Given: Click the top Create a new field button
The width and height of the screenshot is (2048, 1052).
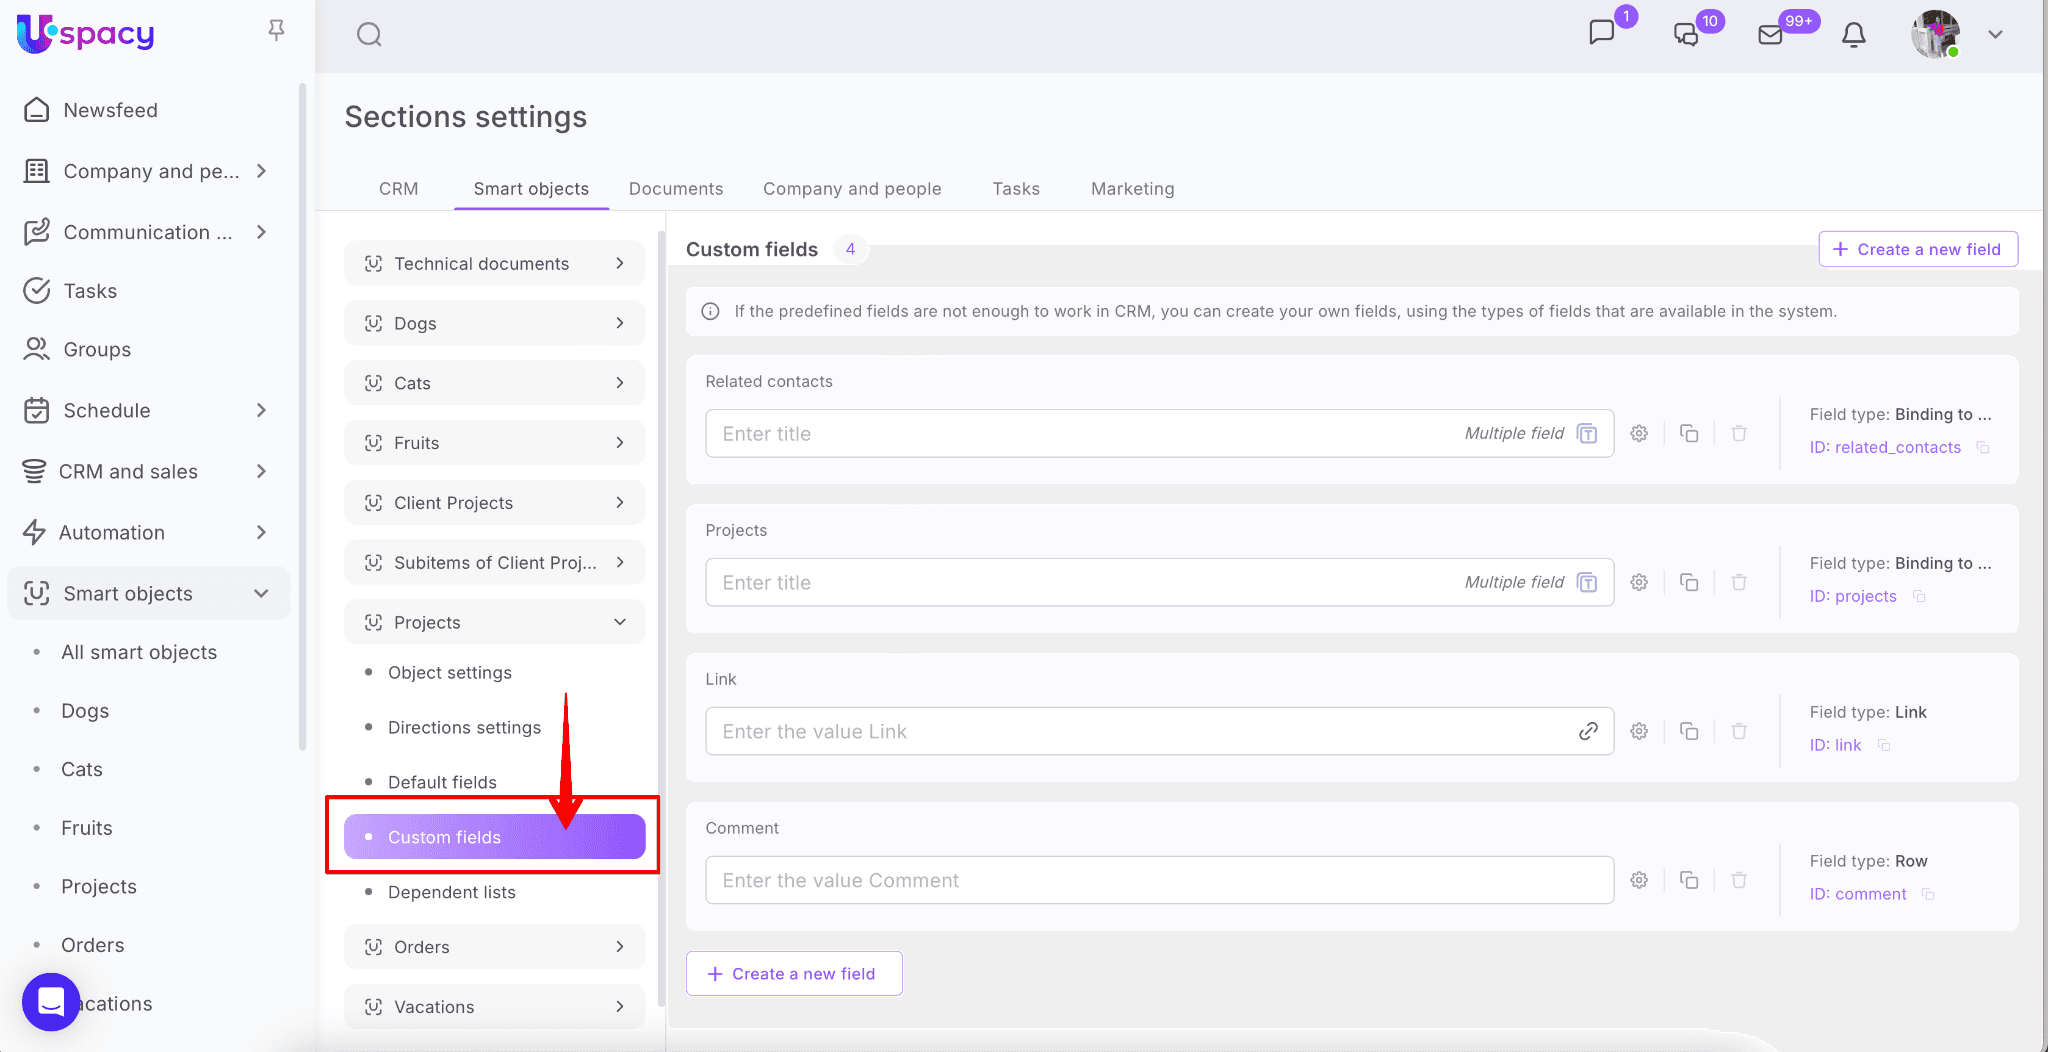Looking at the screenshot, I should point(1917,249).
